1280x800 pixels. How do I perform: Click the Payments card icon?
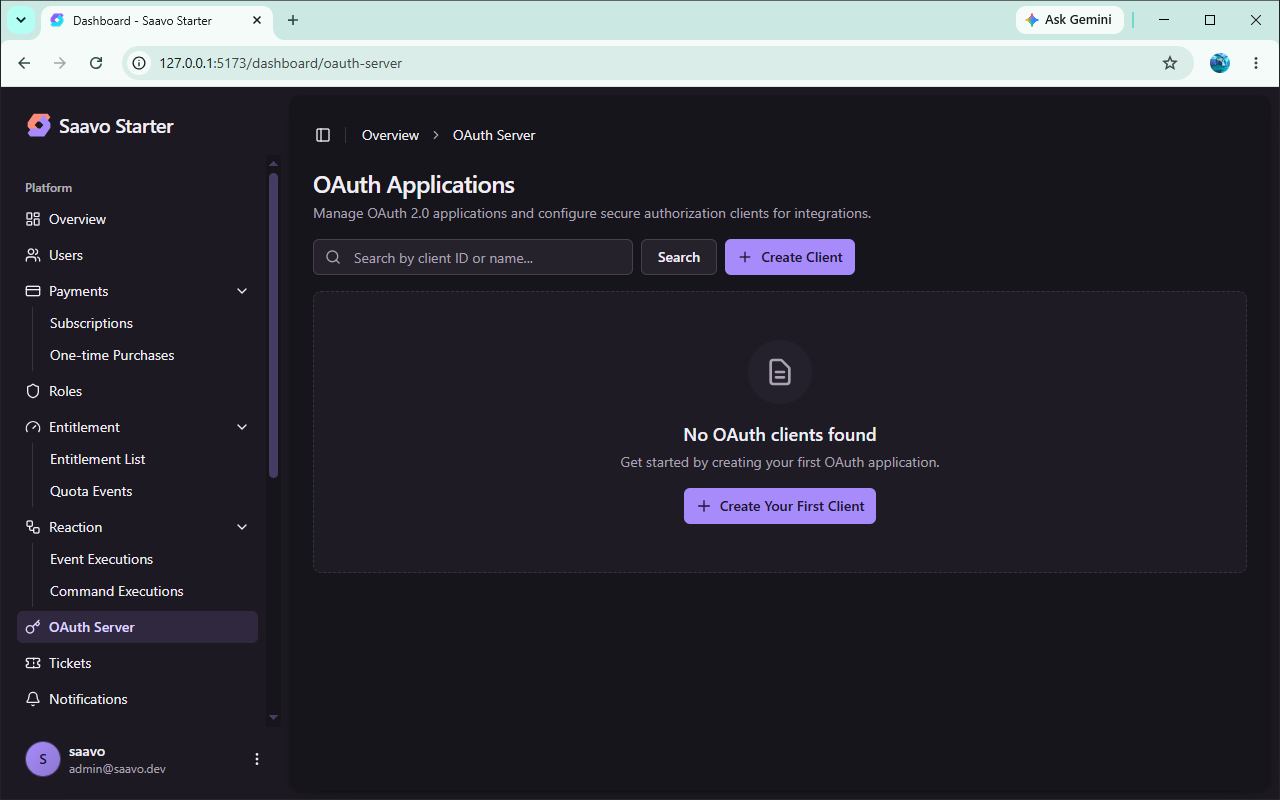tap(33, 291)
